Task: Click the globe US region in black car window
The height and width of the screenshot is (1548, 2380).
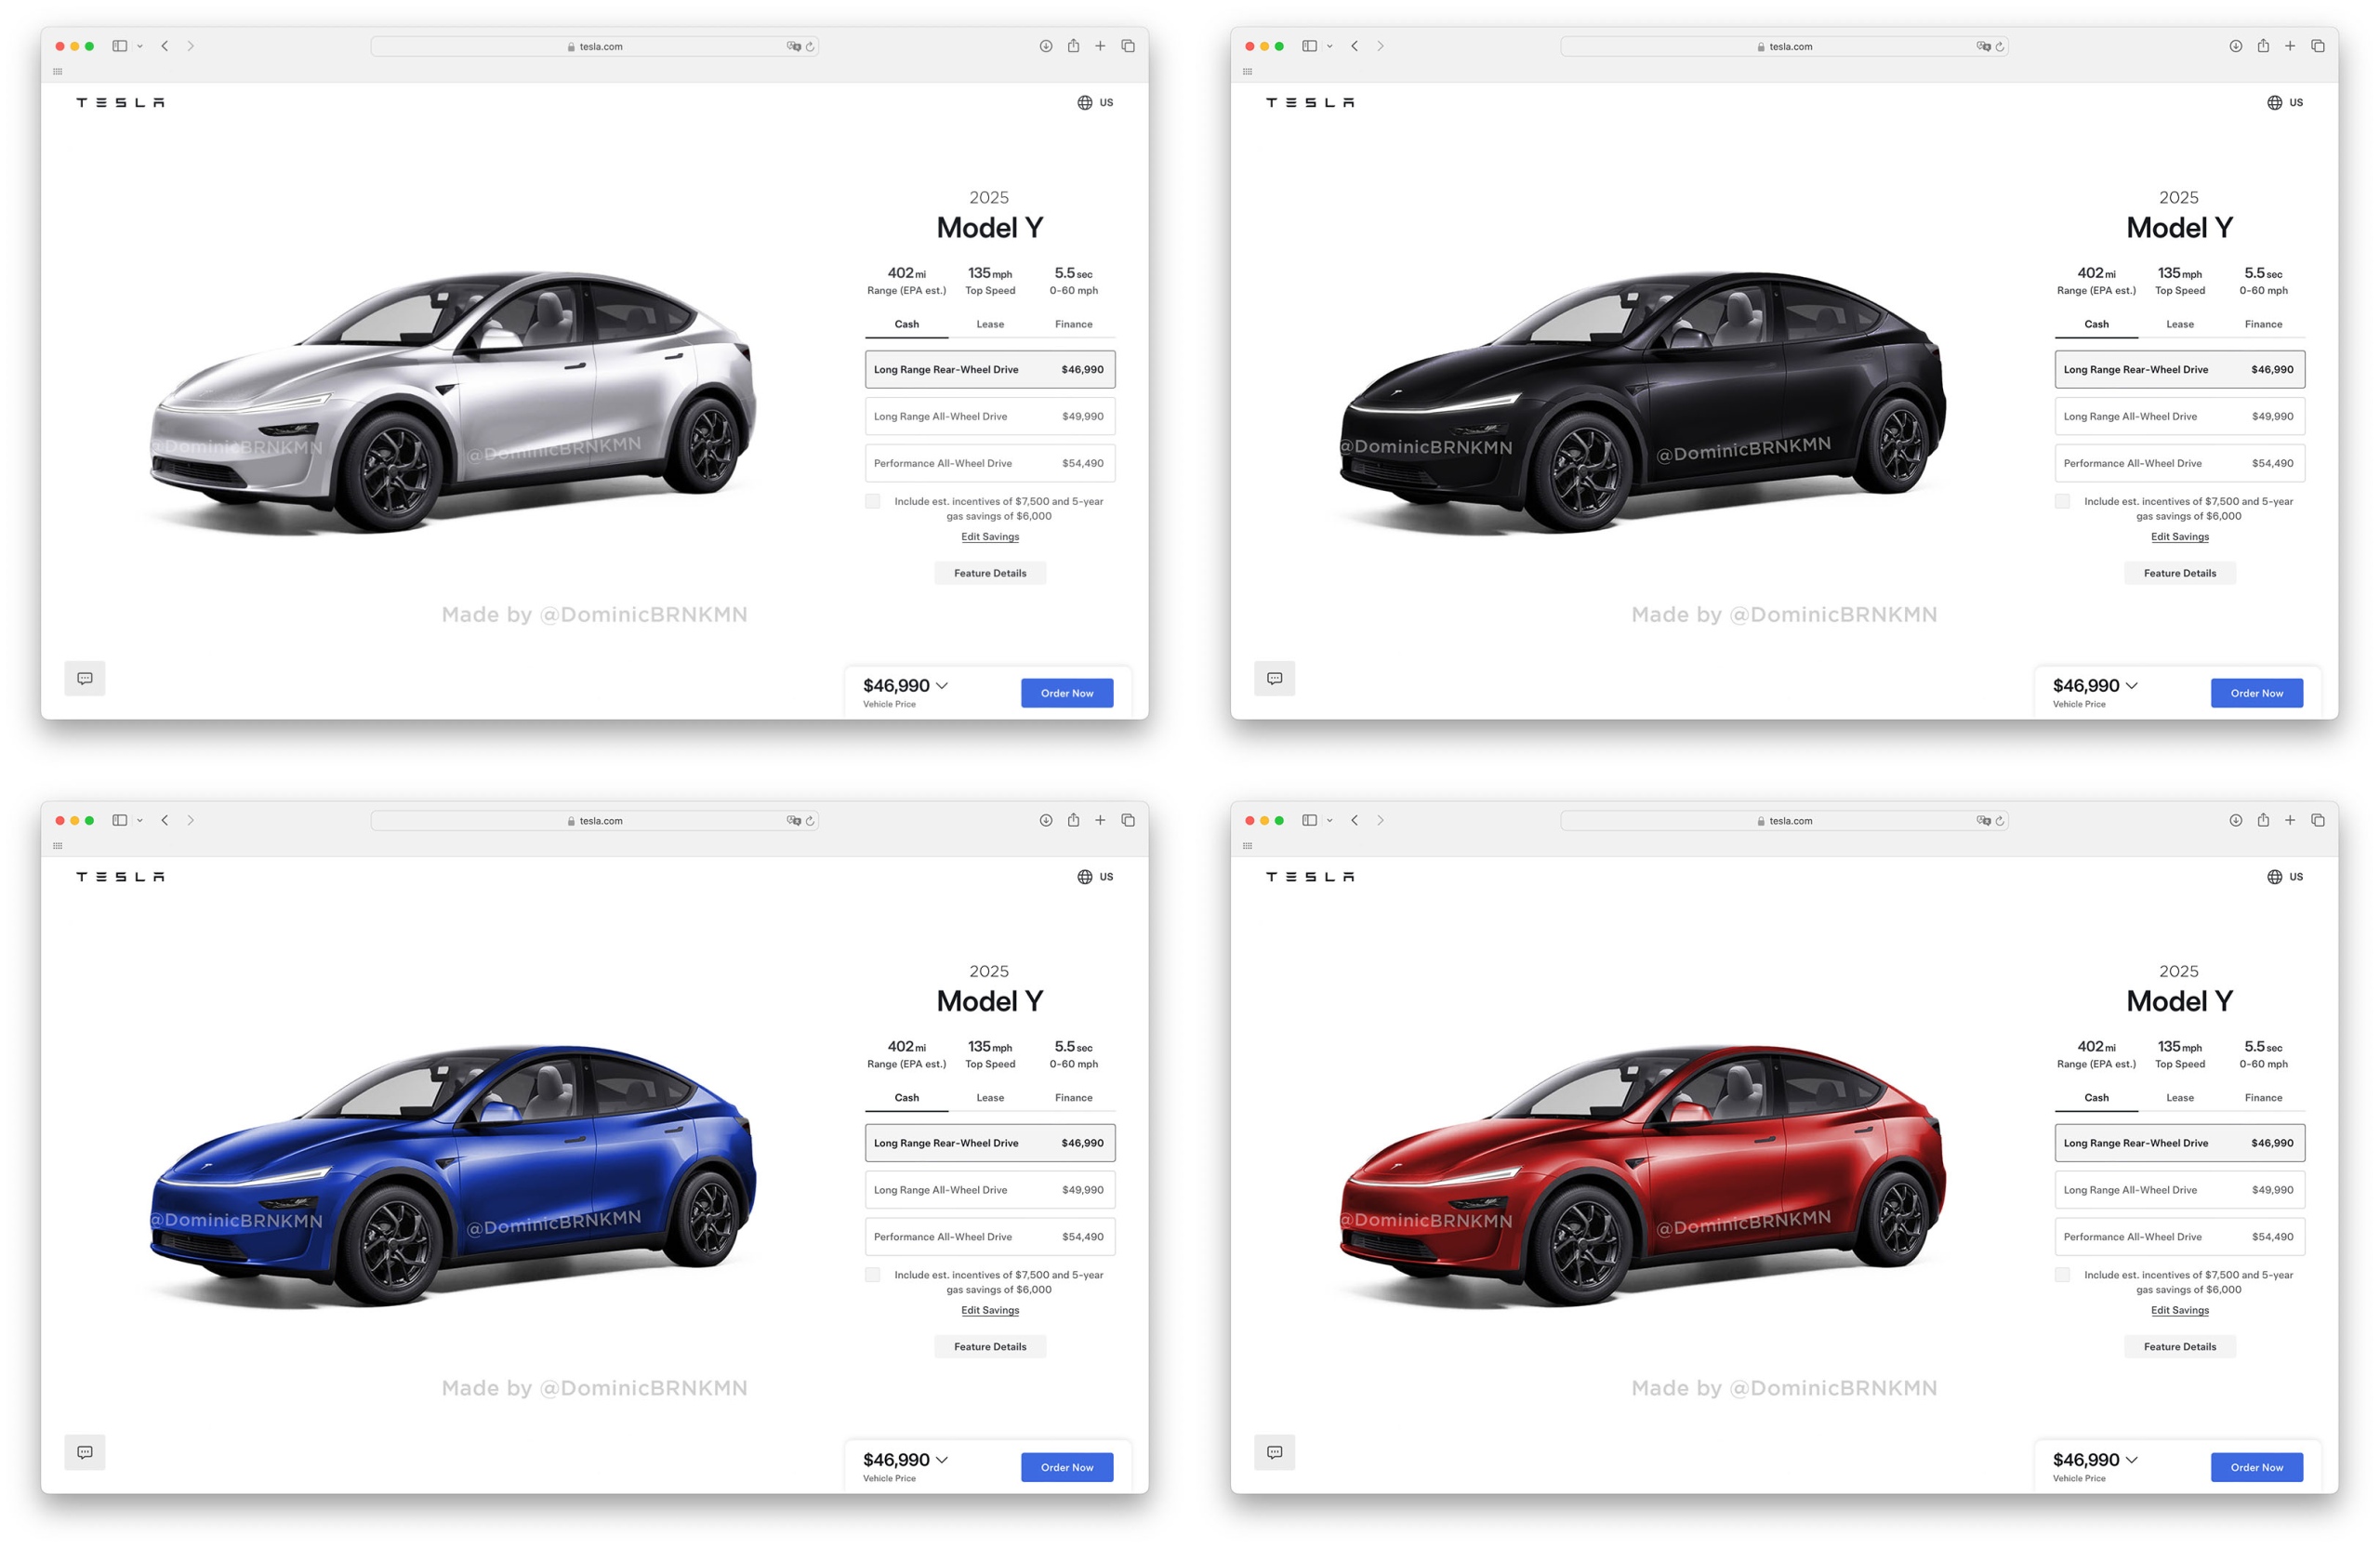Action: pyautogui.click(x=2285, y=103)
